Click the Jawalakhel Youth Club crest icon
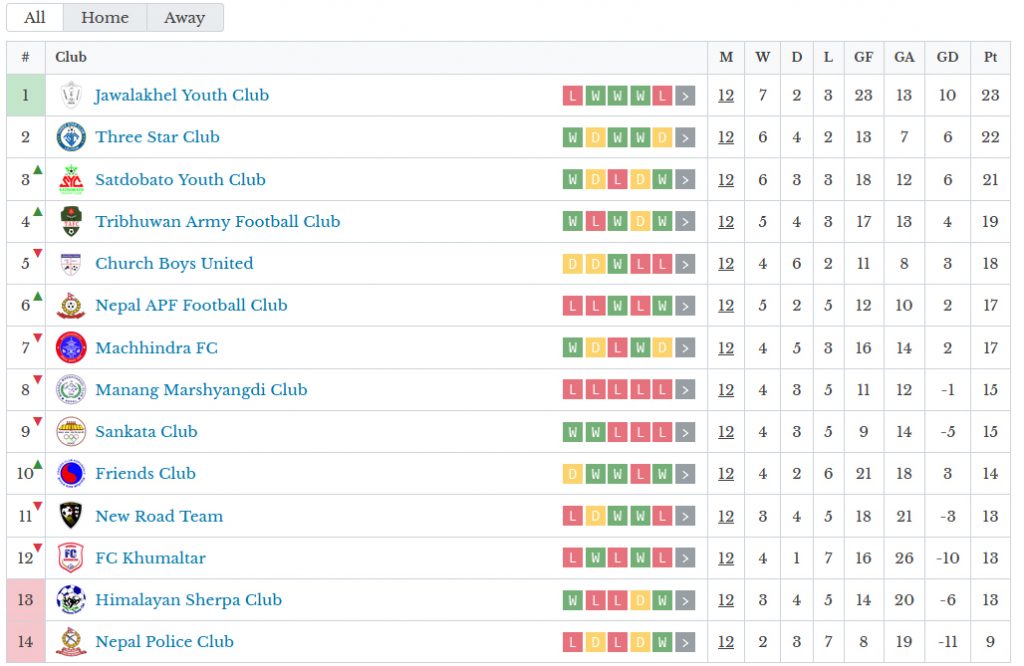This screenshot has height=666, width=1024. tap(71, 95)
